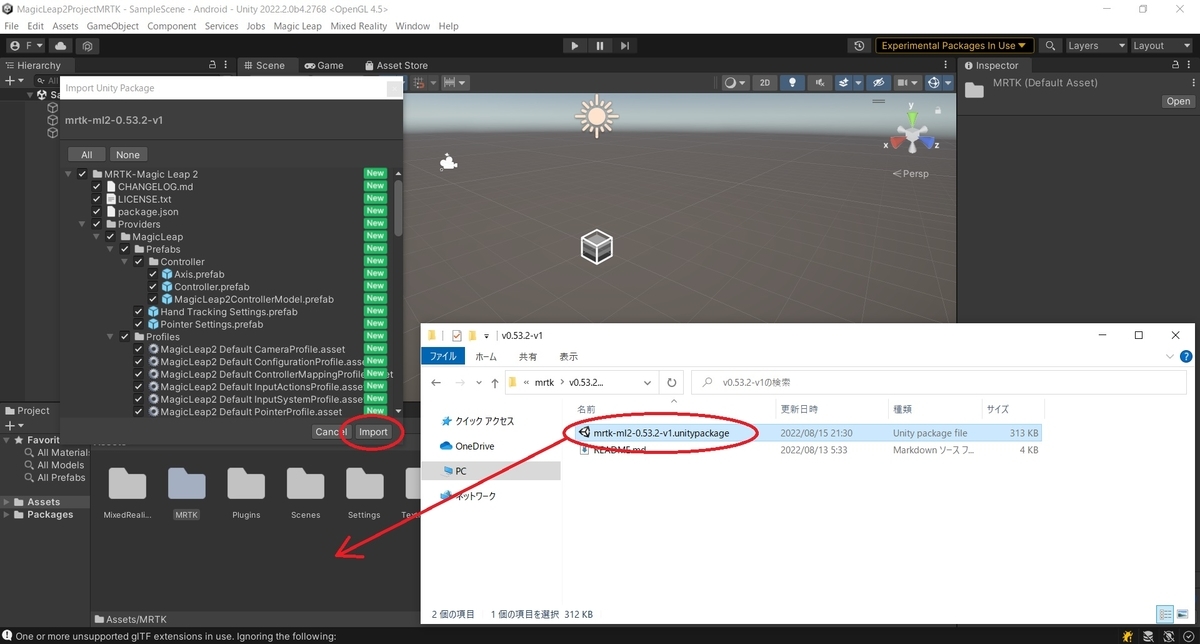Screen dimensions: 1200x644
Task: Uncheck Hand Tracking Settings.prefab checkbox
Action: tap(139, 312)
